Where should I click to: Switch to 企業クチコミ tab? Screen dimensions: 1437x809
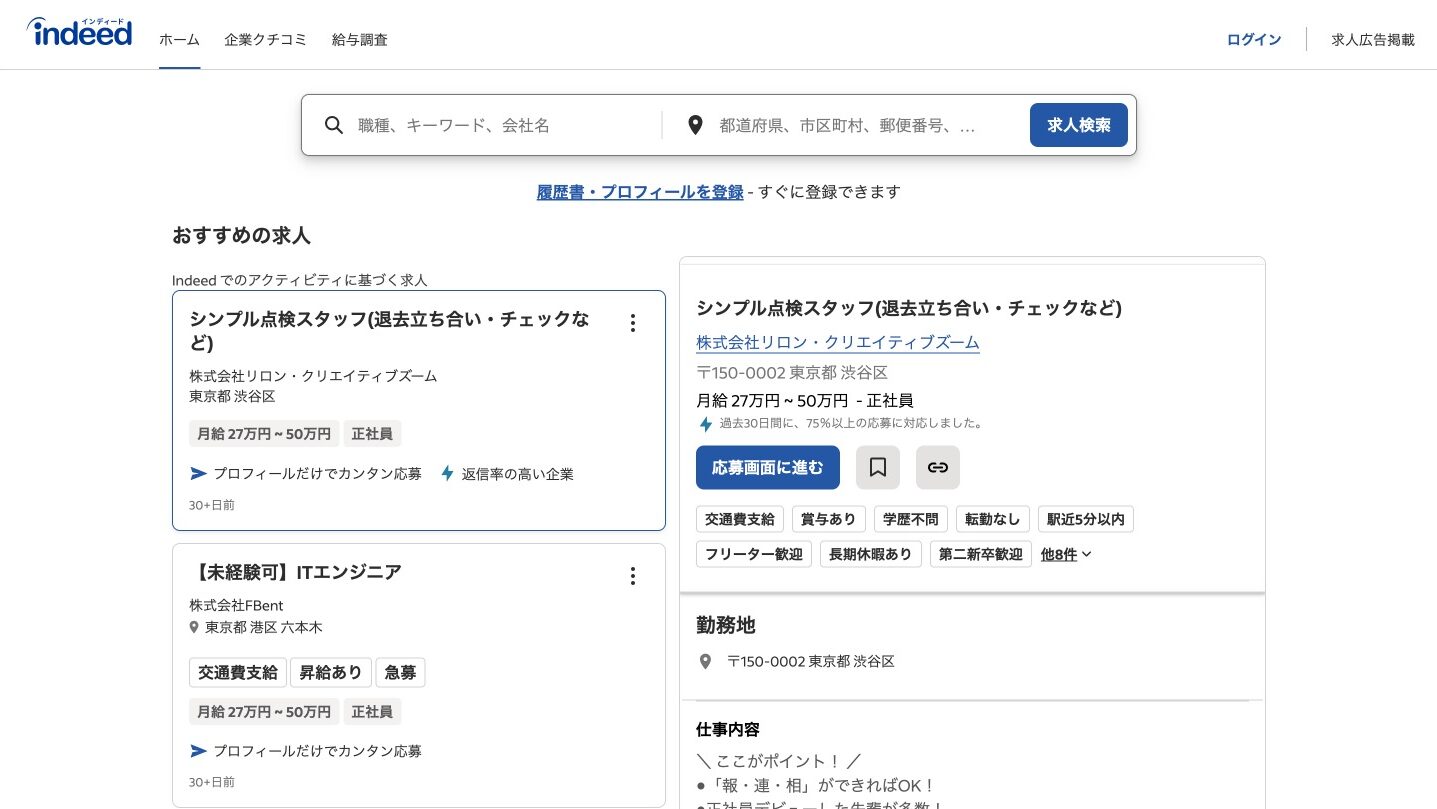point(265,40)
